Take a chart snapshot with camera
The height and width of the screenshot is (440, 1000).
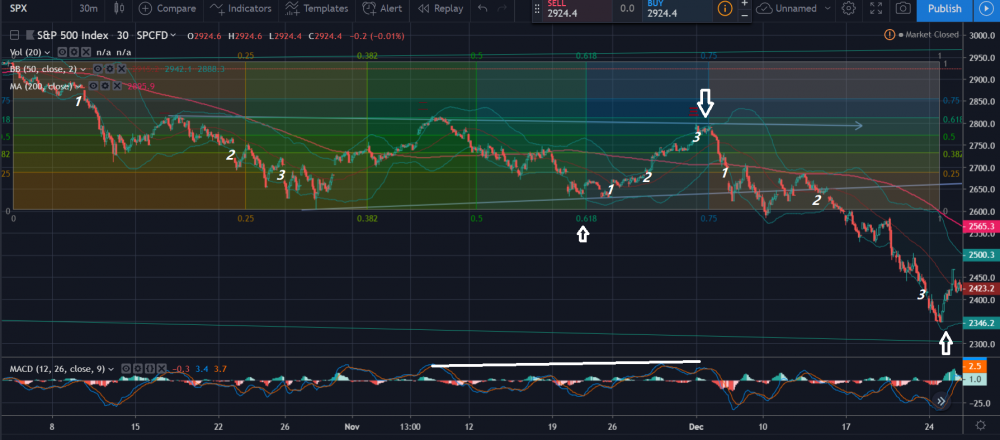(903, 9)
